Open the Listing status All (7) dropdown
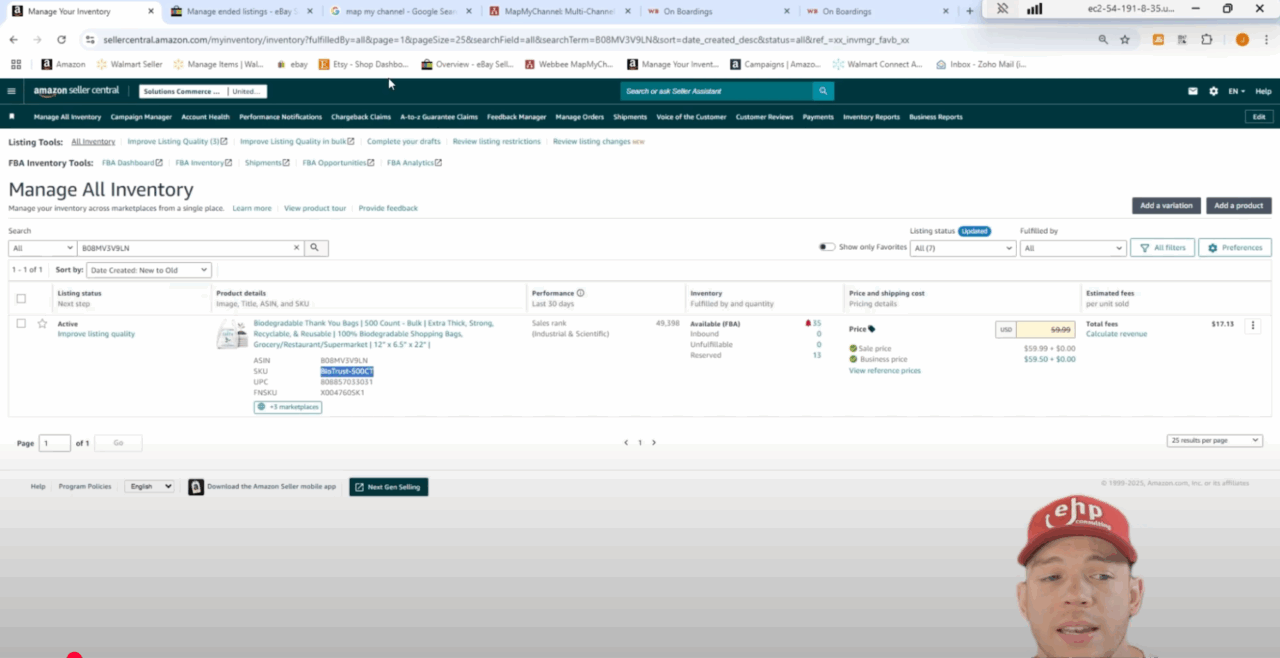1280x658 pixels. [x=962, y=248]
